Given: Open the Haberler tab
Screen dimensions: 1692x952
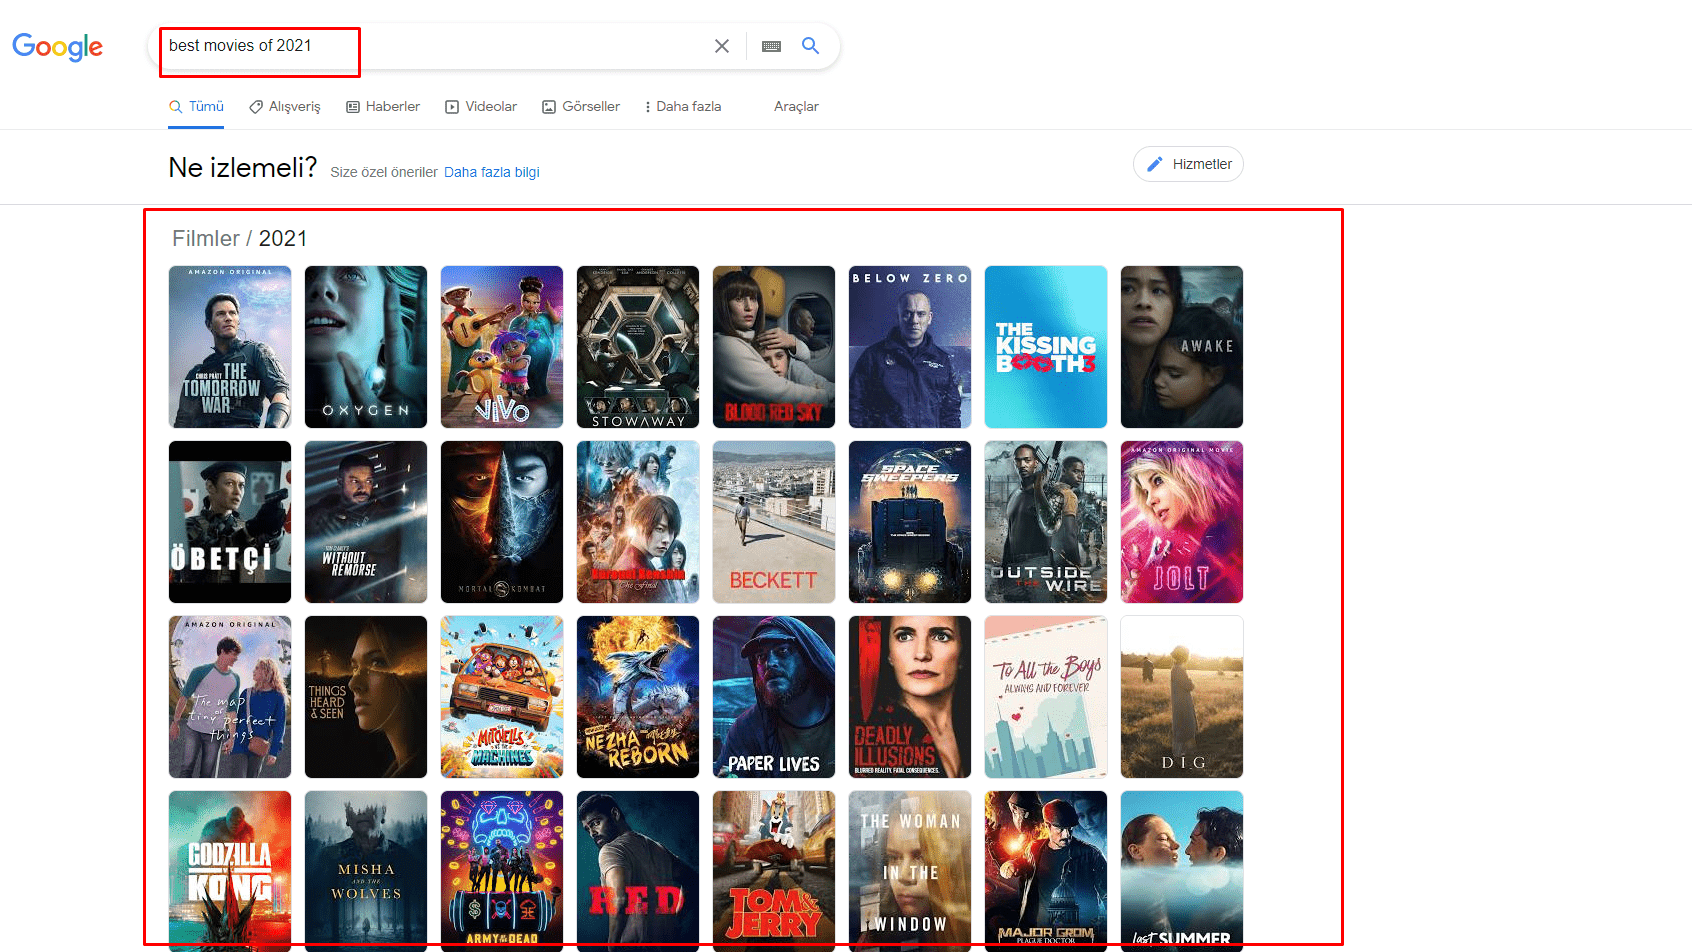Looking at the screenshot, I should tap(383, 107).
